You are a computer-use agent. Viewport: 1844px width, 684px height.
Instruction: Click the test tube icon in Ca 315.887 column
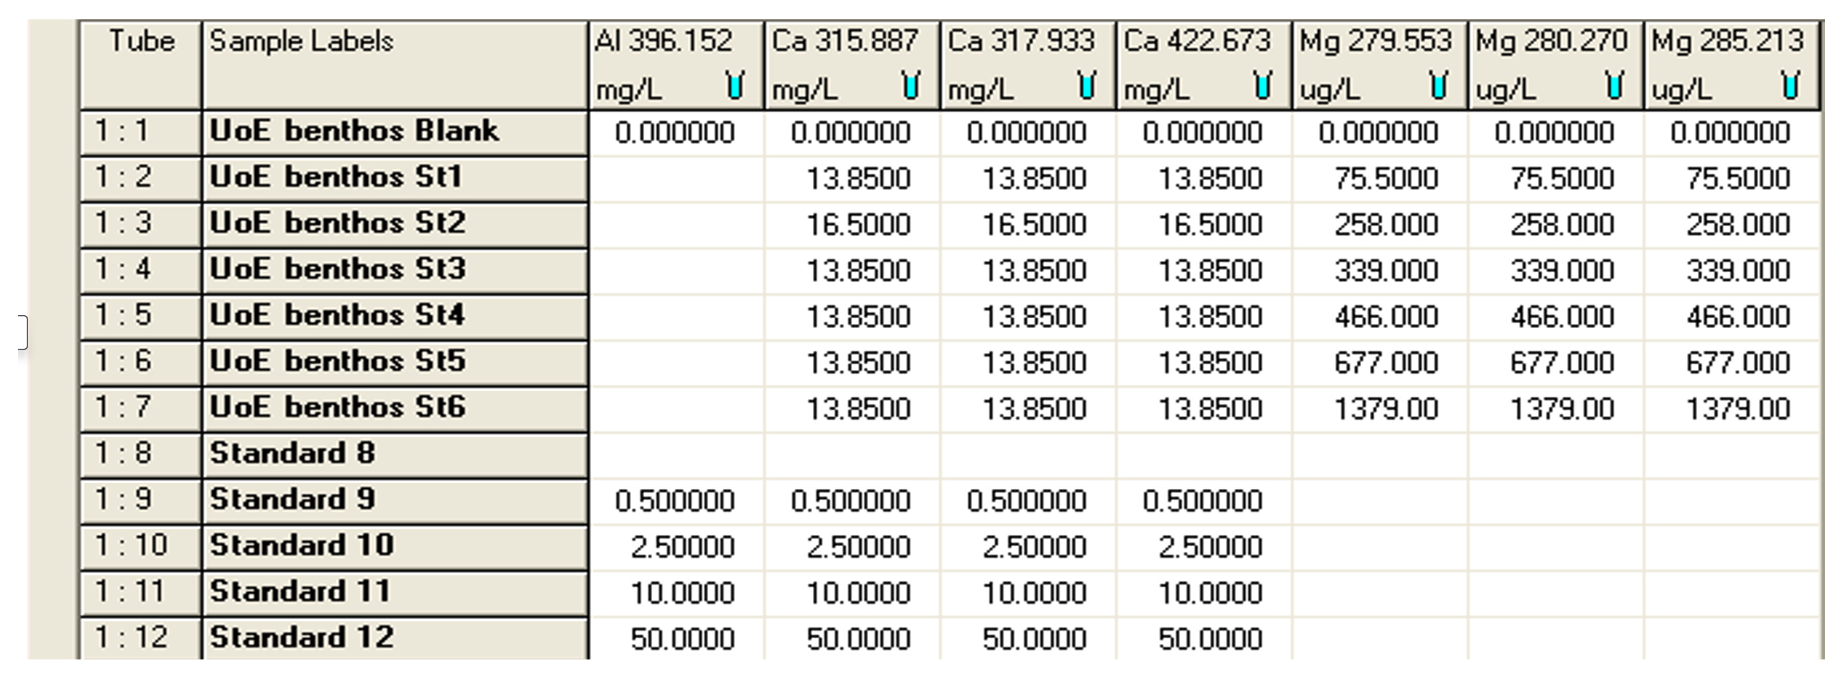click(x=911, y=86)
